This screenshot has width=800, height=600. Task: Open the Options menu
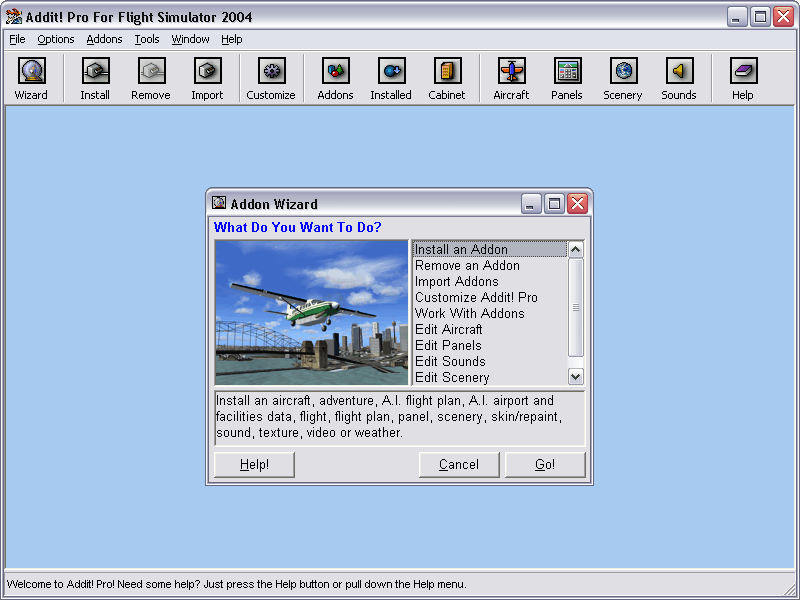56,39
